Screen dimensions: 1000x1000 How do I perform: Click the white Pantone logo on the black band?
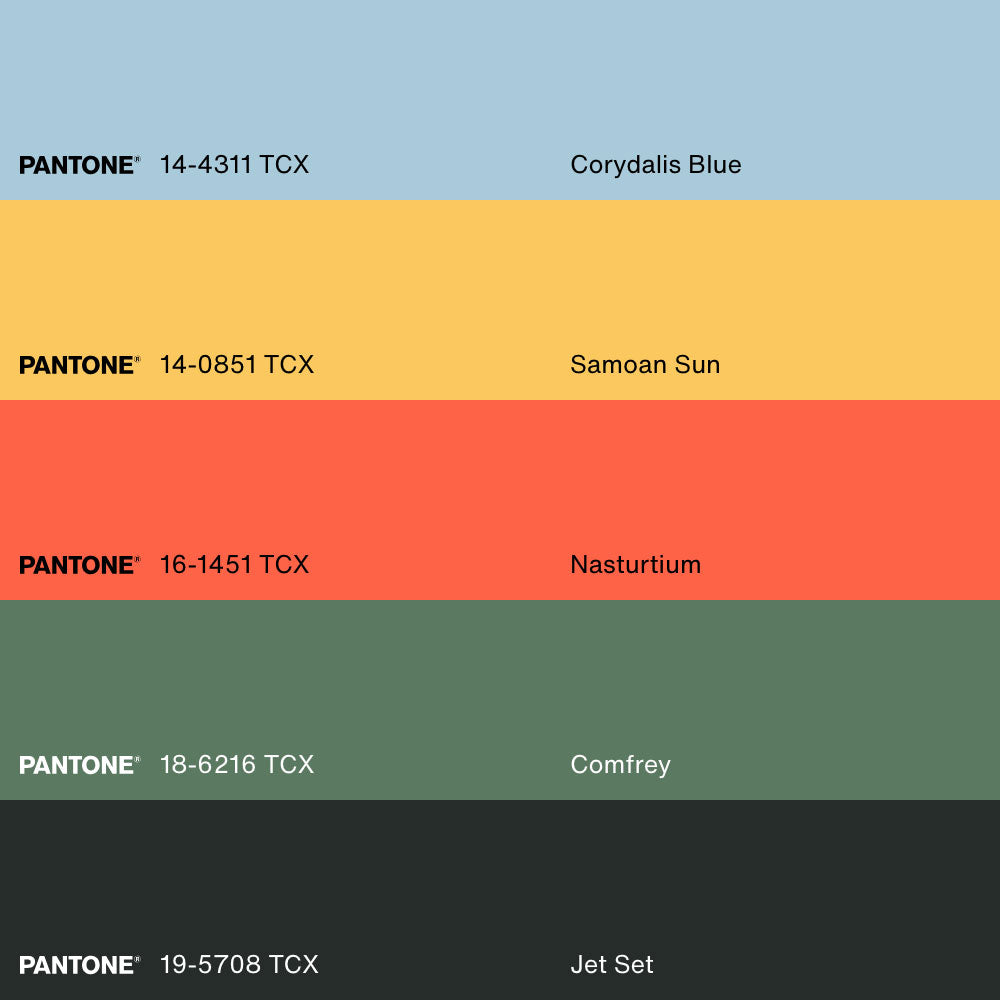pyautogui.click(x=79, y=965)
